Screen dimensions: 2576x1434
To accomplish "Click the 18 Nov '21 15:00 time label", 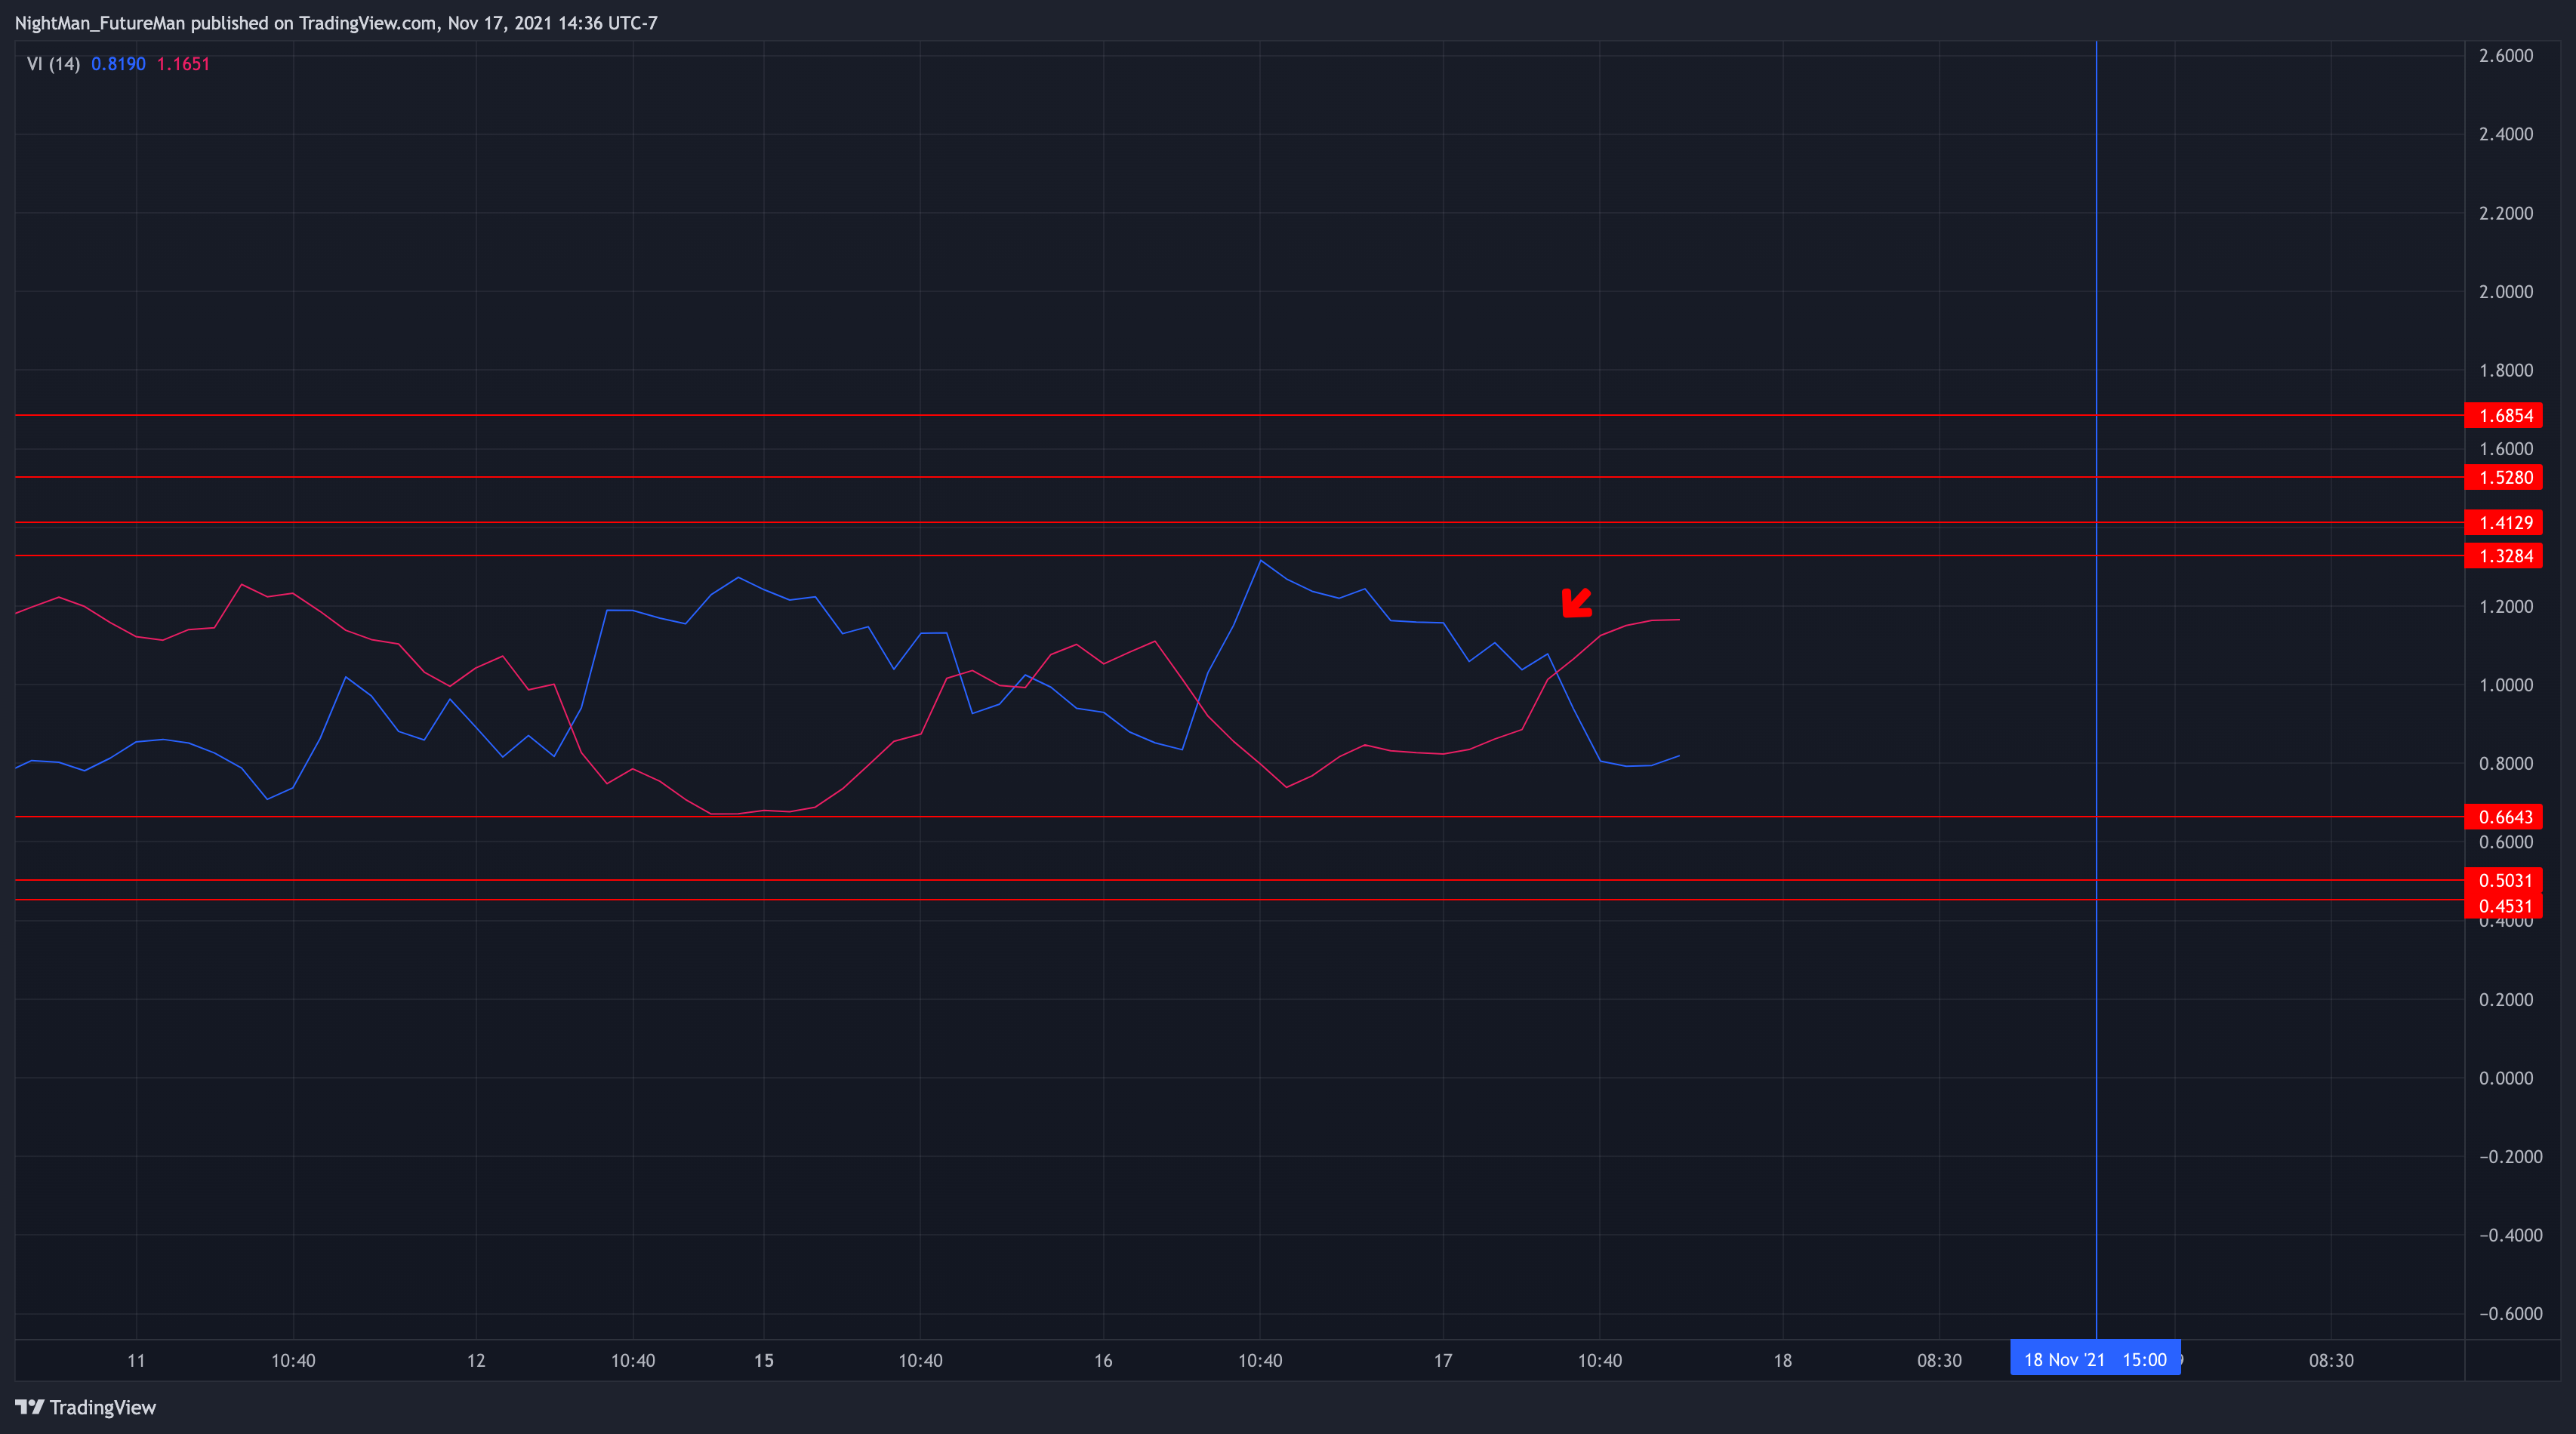I will [x=2095, y=1359].
